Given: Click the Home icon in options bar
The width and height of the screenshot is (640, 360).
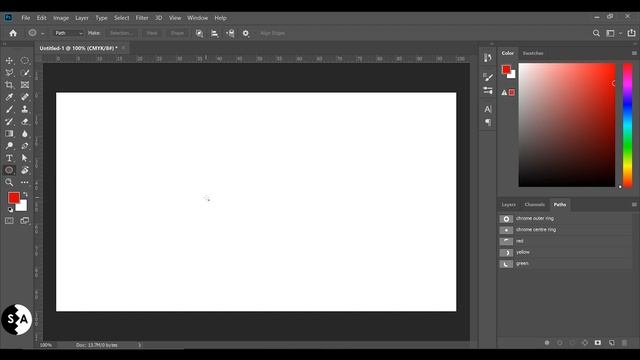Looking at the screenshot, I should pos(13,33).
